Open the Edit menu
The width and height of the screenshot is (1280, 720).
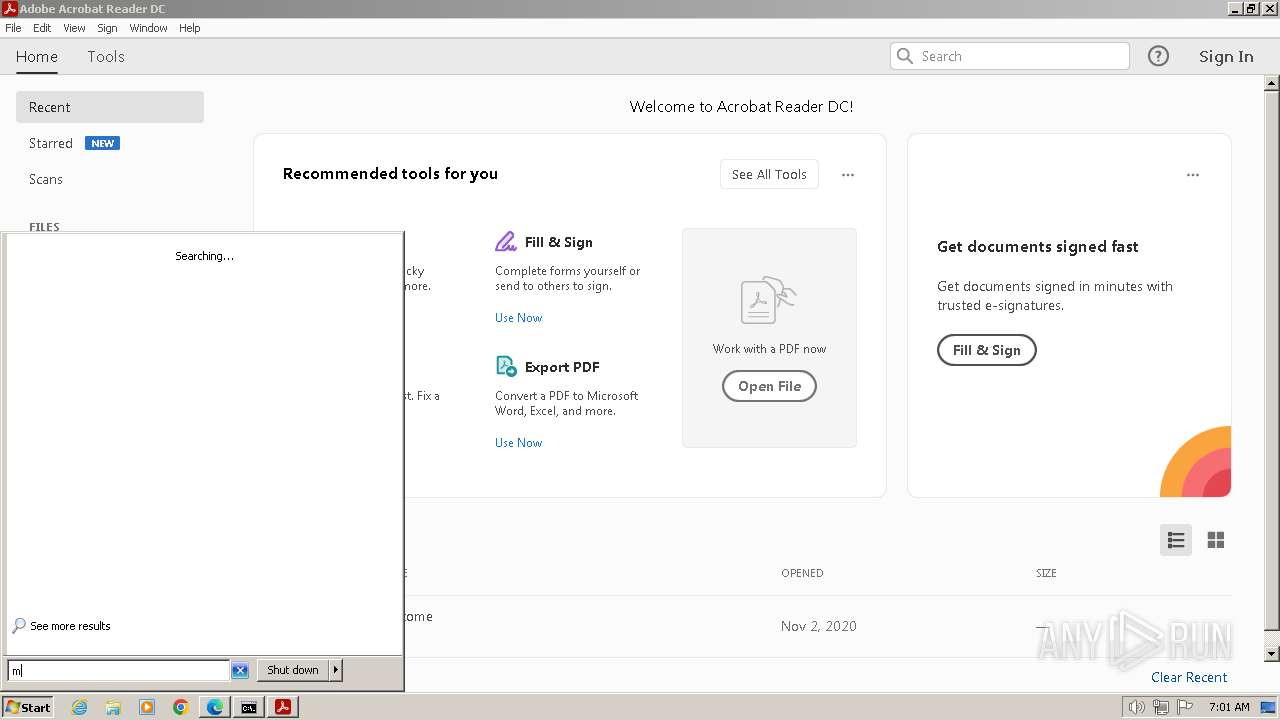click(x=42, y=28)
